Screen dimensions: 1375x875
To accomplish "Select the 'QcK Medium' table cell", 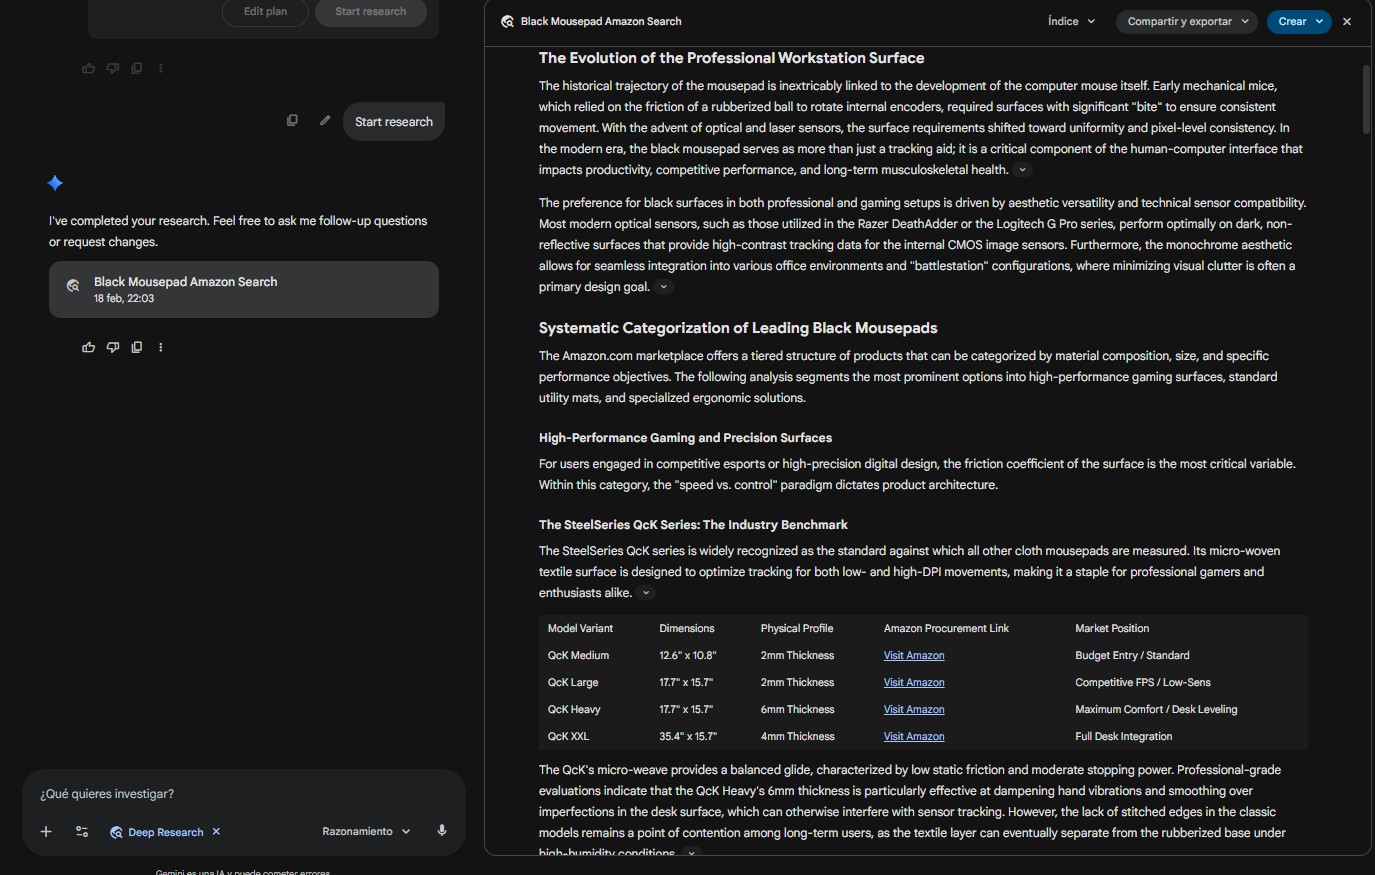I will (x=578, y=656).
